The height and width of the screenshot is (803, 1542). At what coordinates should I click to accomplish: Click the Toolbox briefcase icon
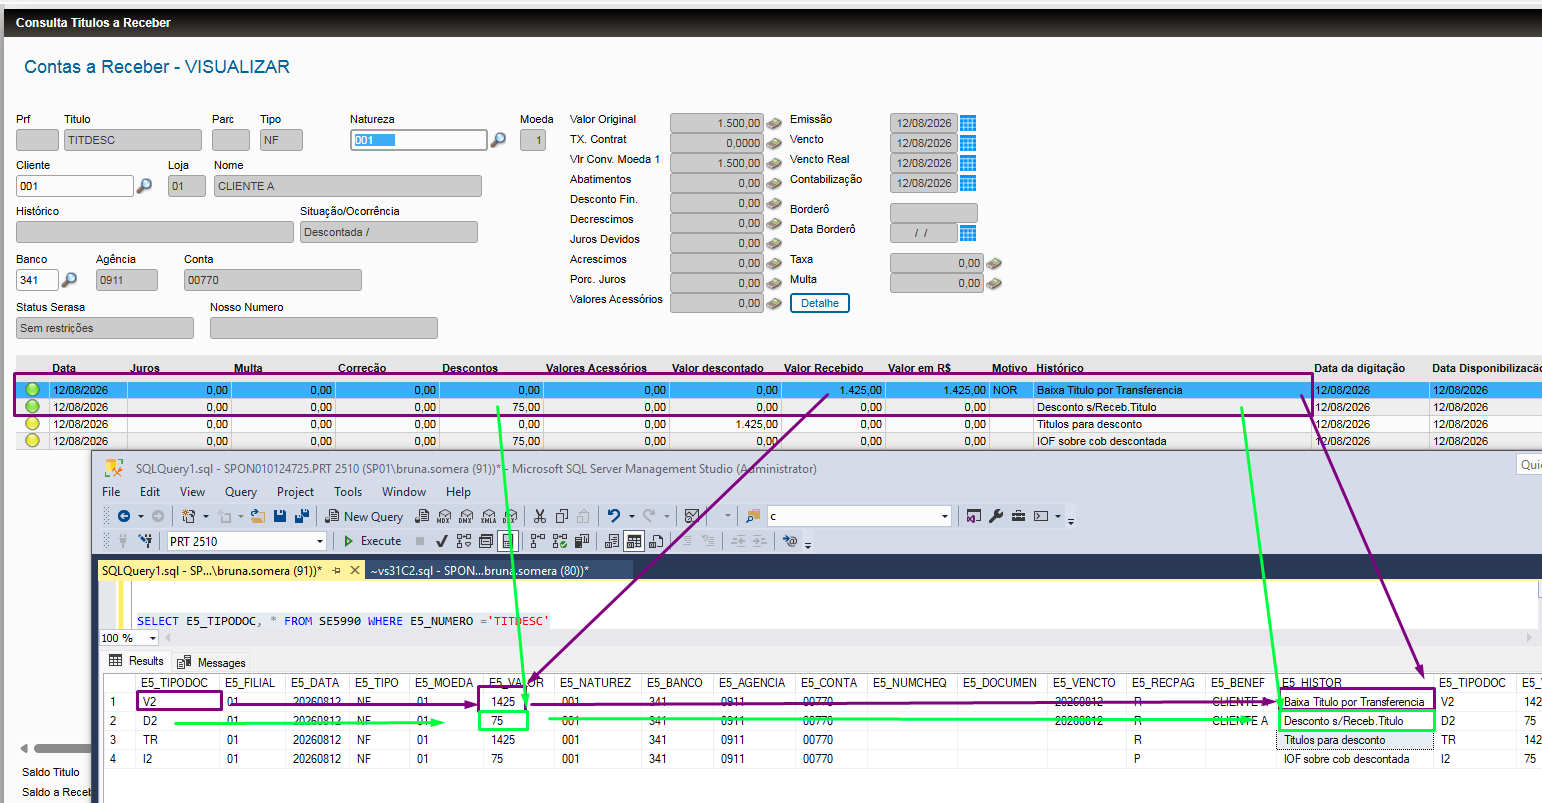pos(1018,516)
